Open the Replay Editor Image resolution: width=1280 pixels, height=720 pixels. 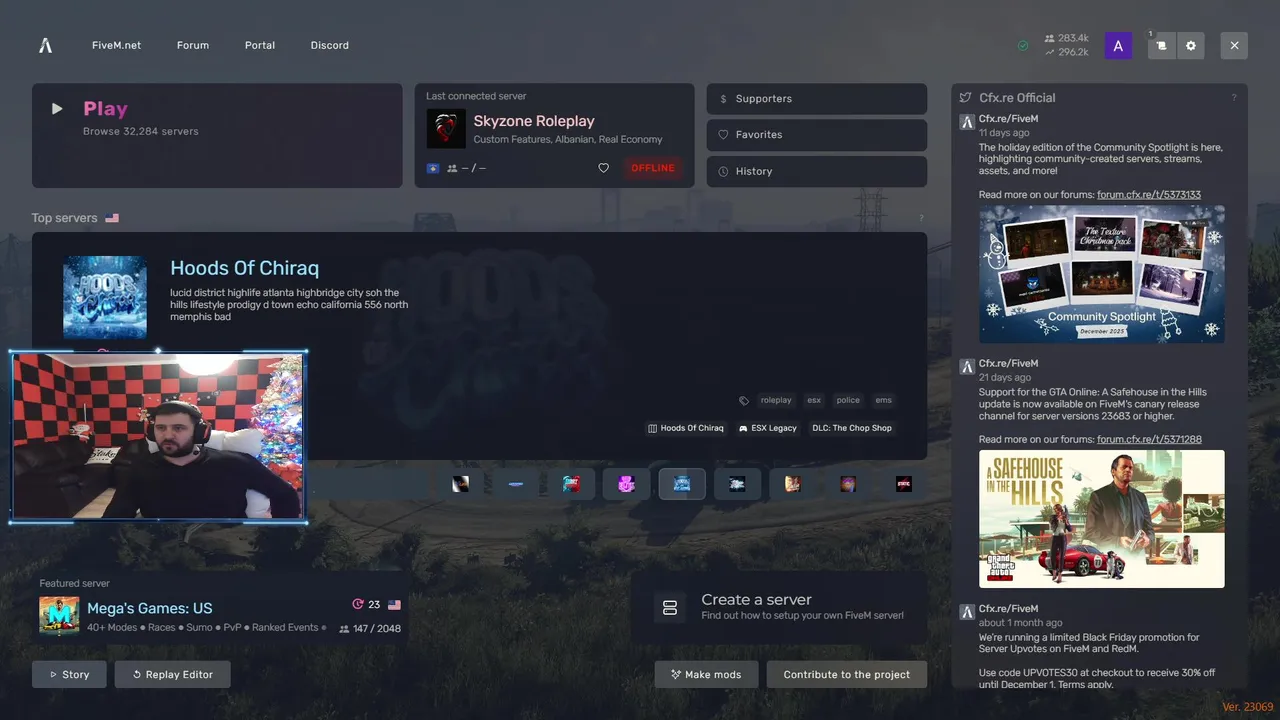click(172, 674)
